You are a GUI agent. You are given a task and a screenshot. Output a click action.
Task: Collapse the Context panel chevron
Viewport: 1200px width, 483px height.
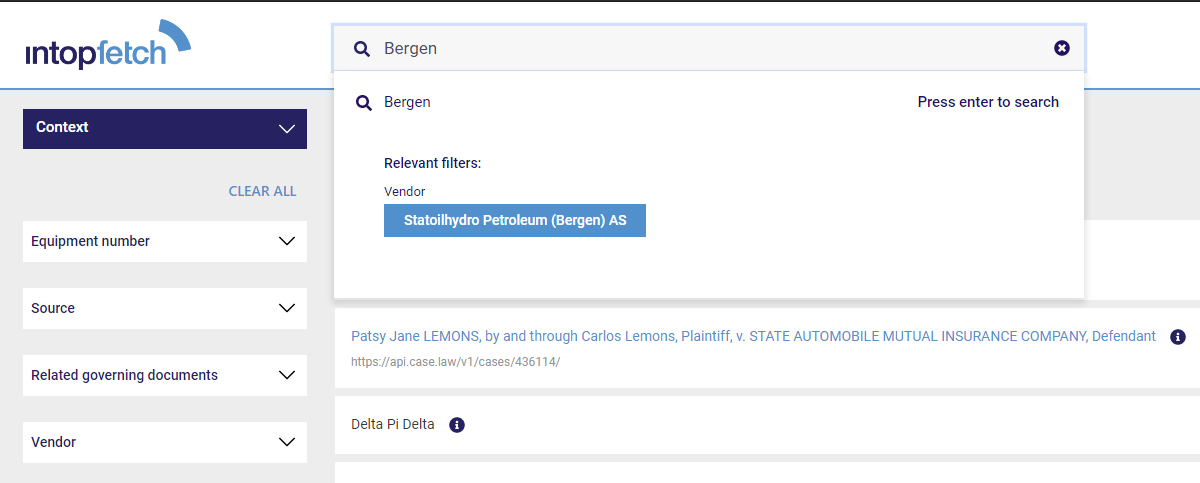click(287, 129)
